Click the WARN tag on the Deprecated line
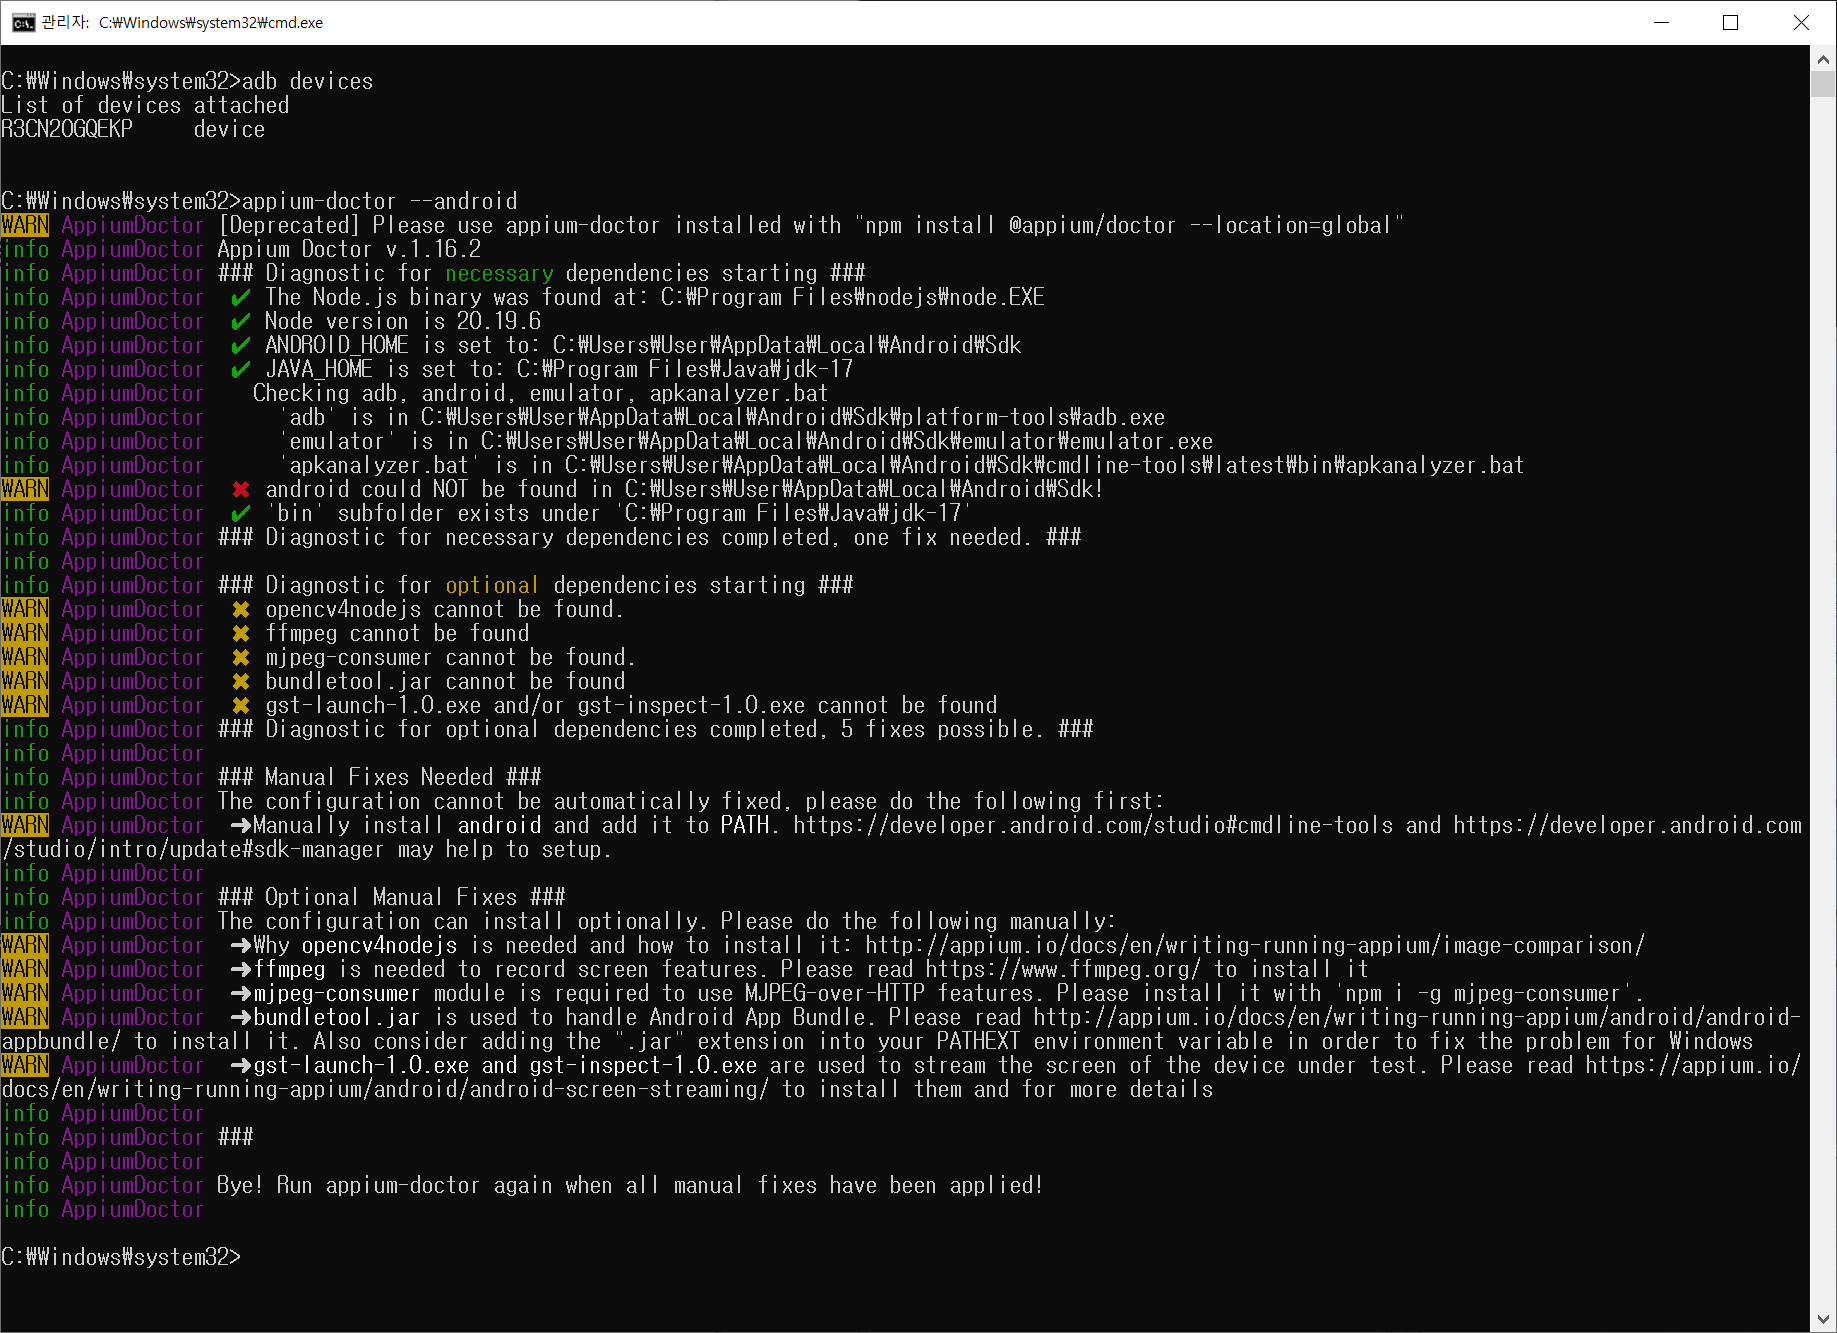This screenshot has width=1837, height=1333. (x=25, y=225)
